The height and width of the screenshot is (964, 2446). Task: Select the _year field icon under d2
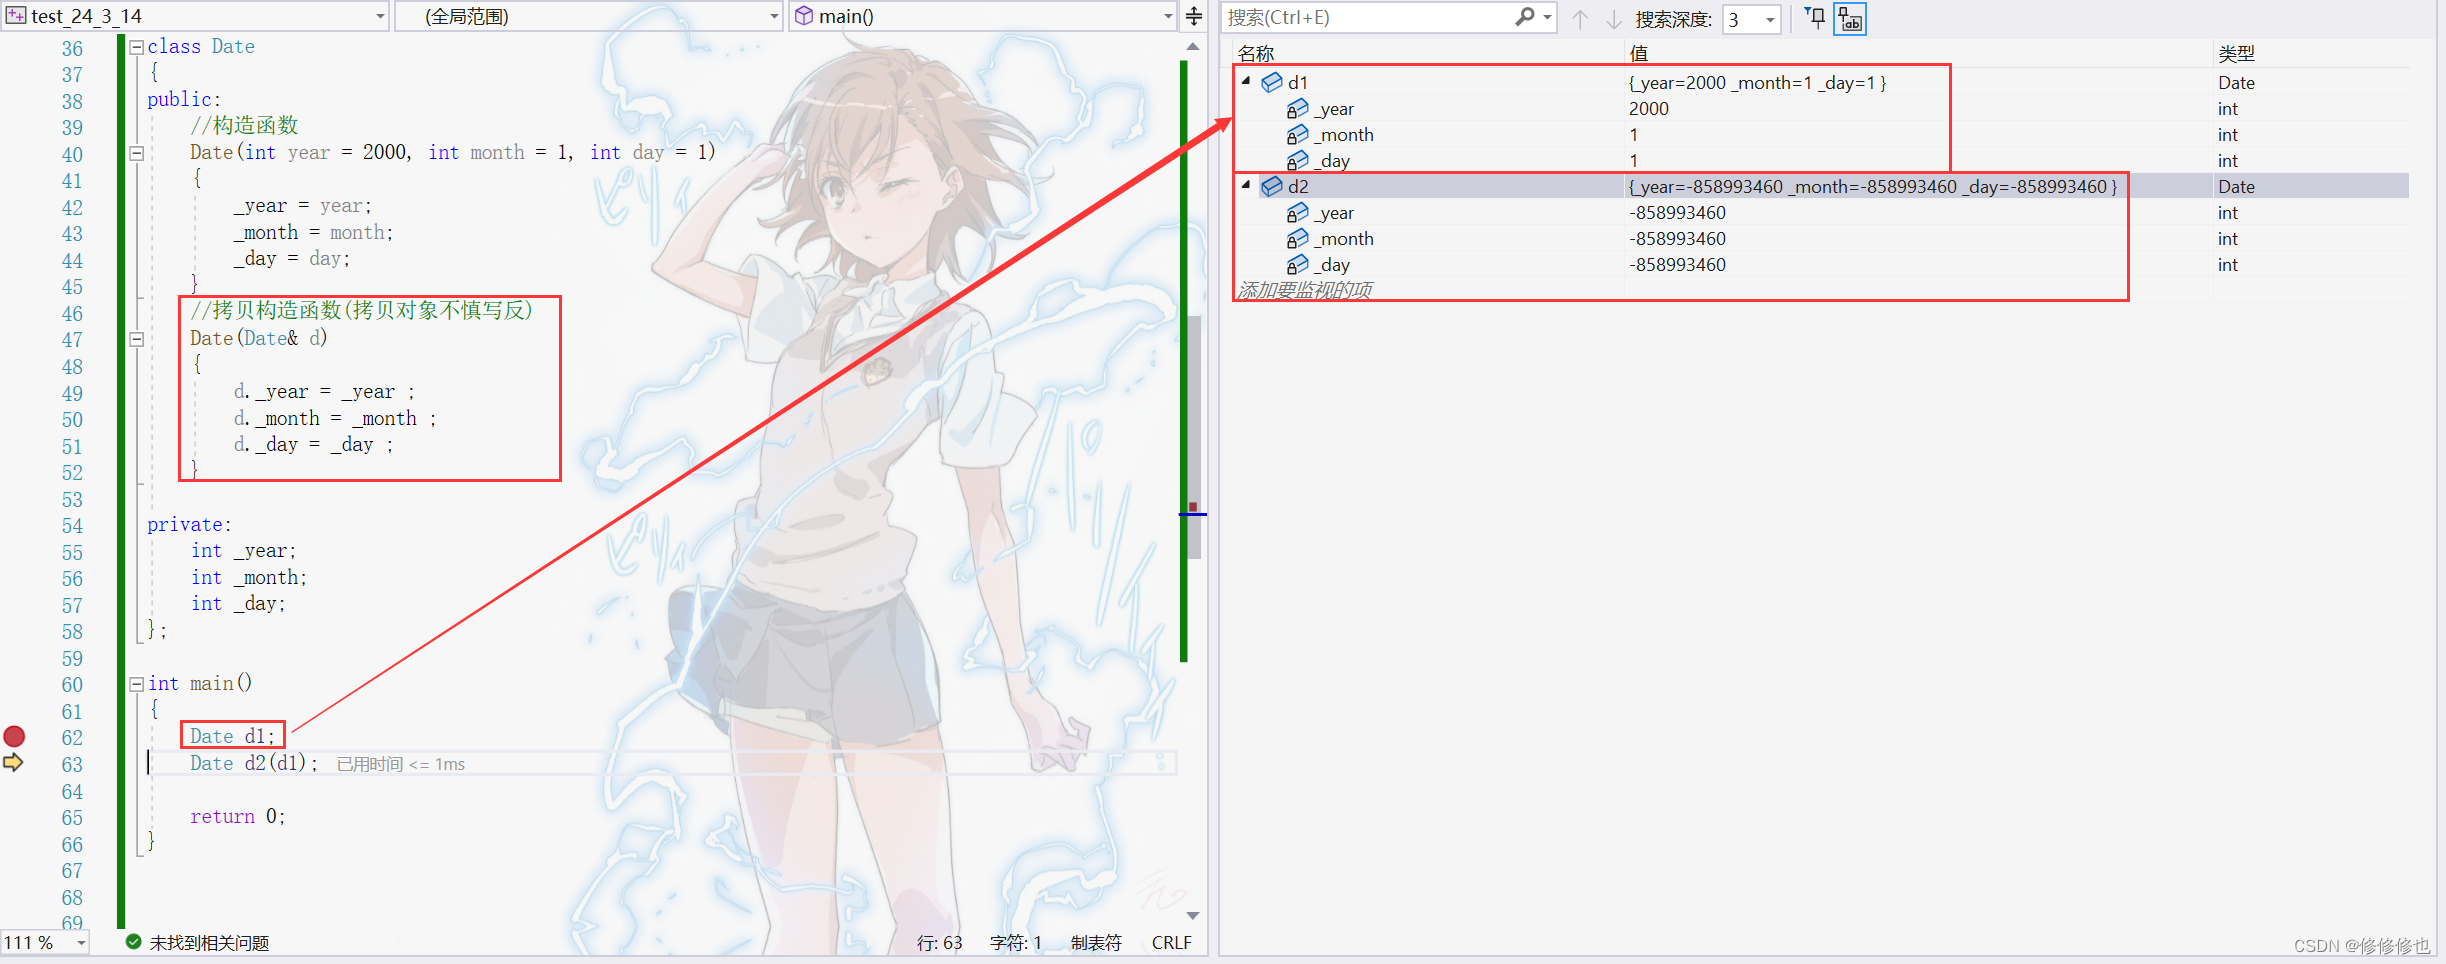(x=1297, y=212)
